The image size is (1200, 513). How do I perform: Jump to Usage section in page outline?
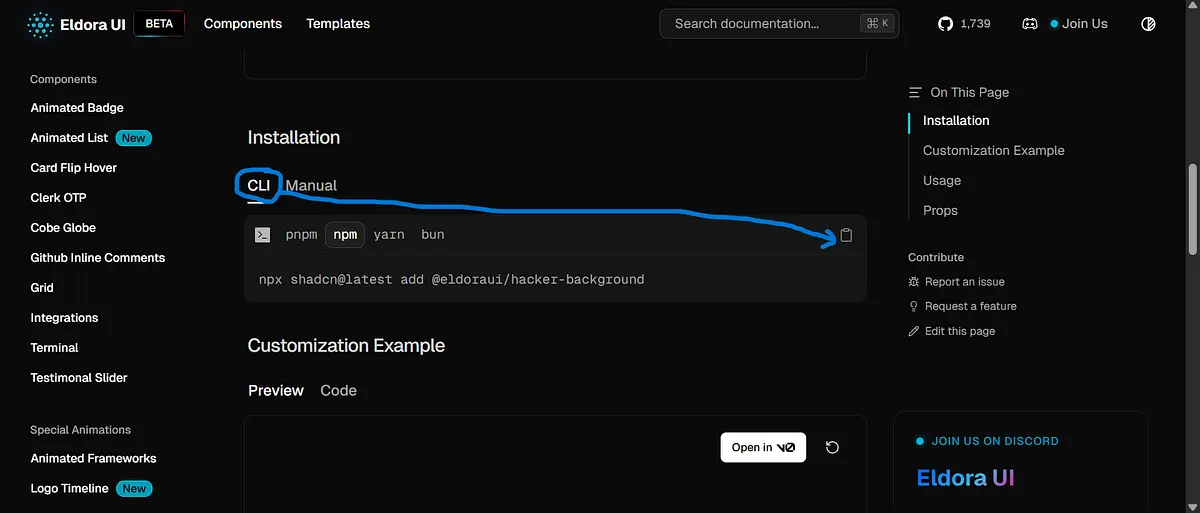[x=942, y=181]
